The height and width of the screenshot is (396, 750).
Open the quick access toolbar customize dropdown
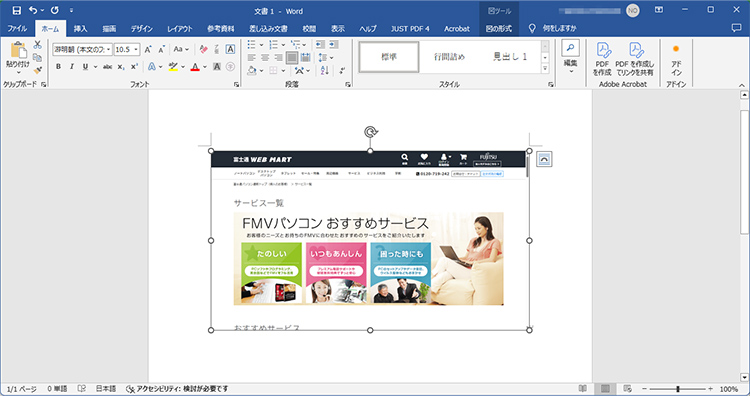[x=71, y=11]
